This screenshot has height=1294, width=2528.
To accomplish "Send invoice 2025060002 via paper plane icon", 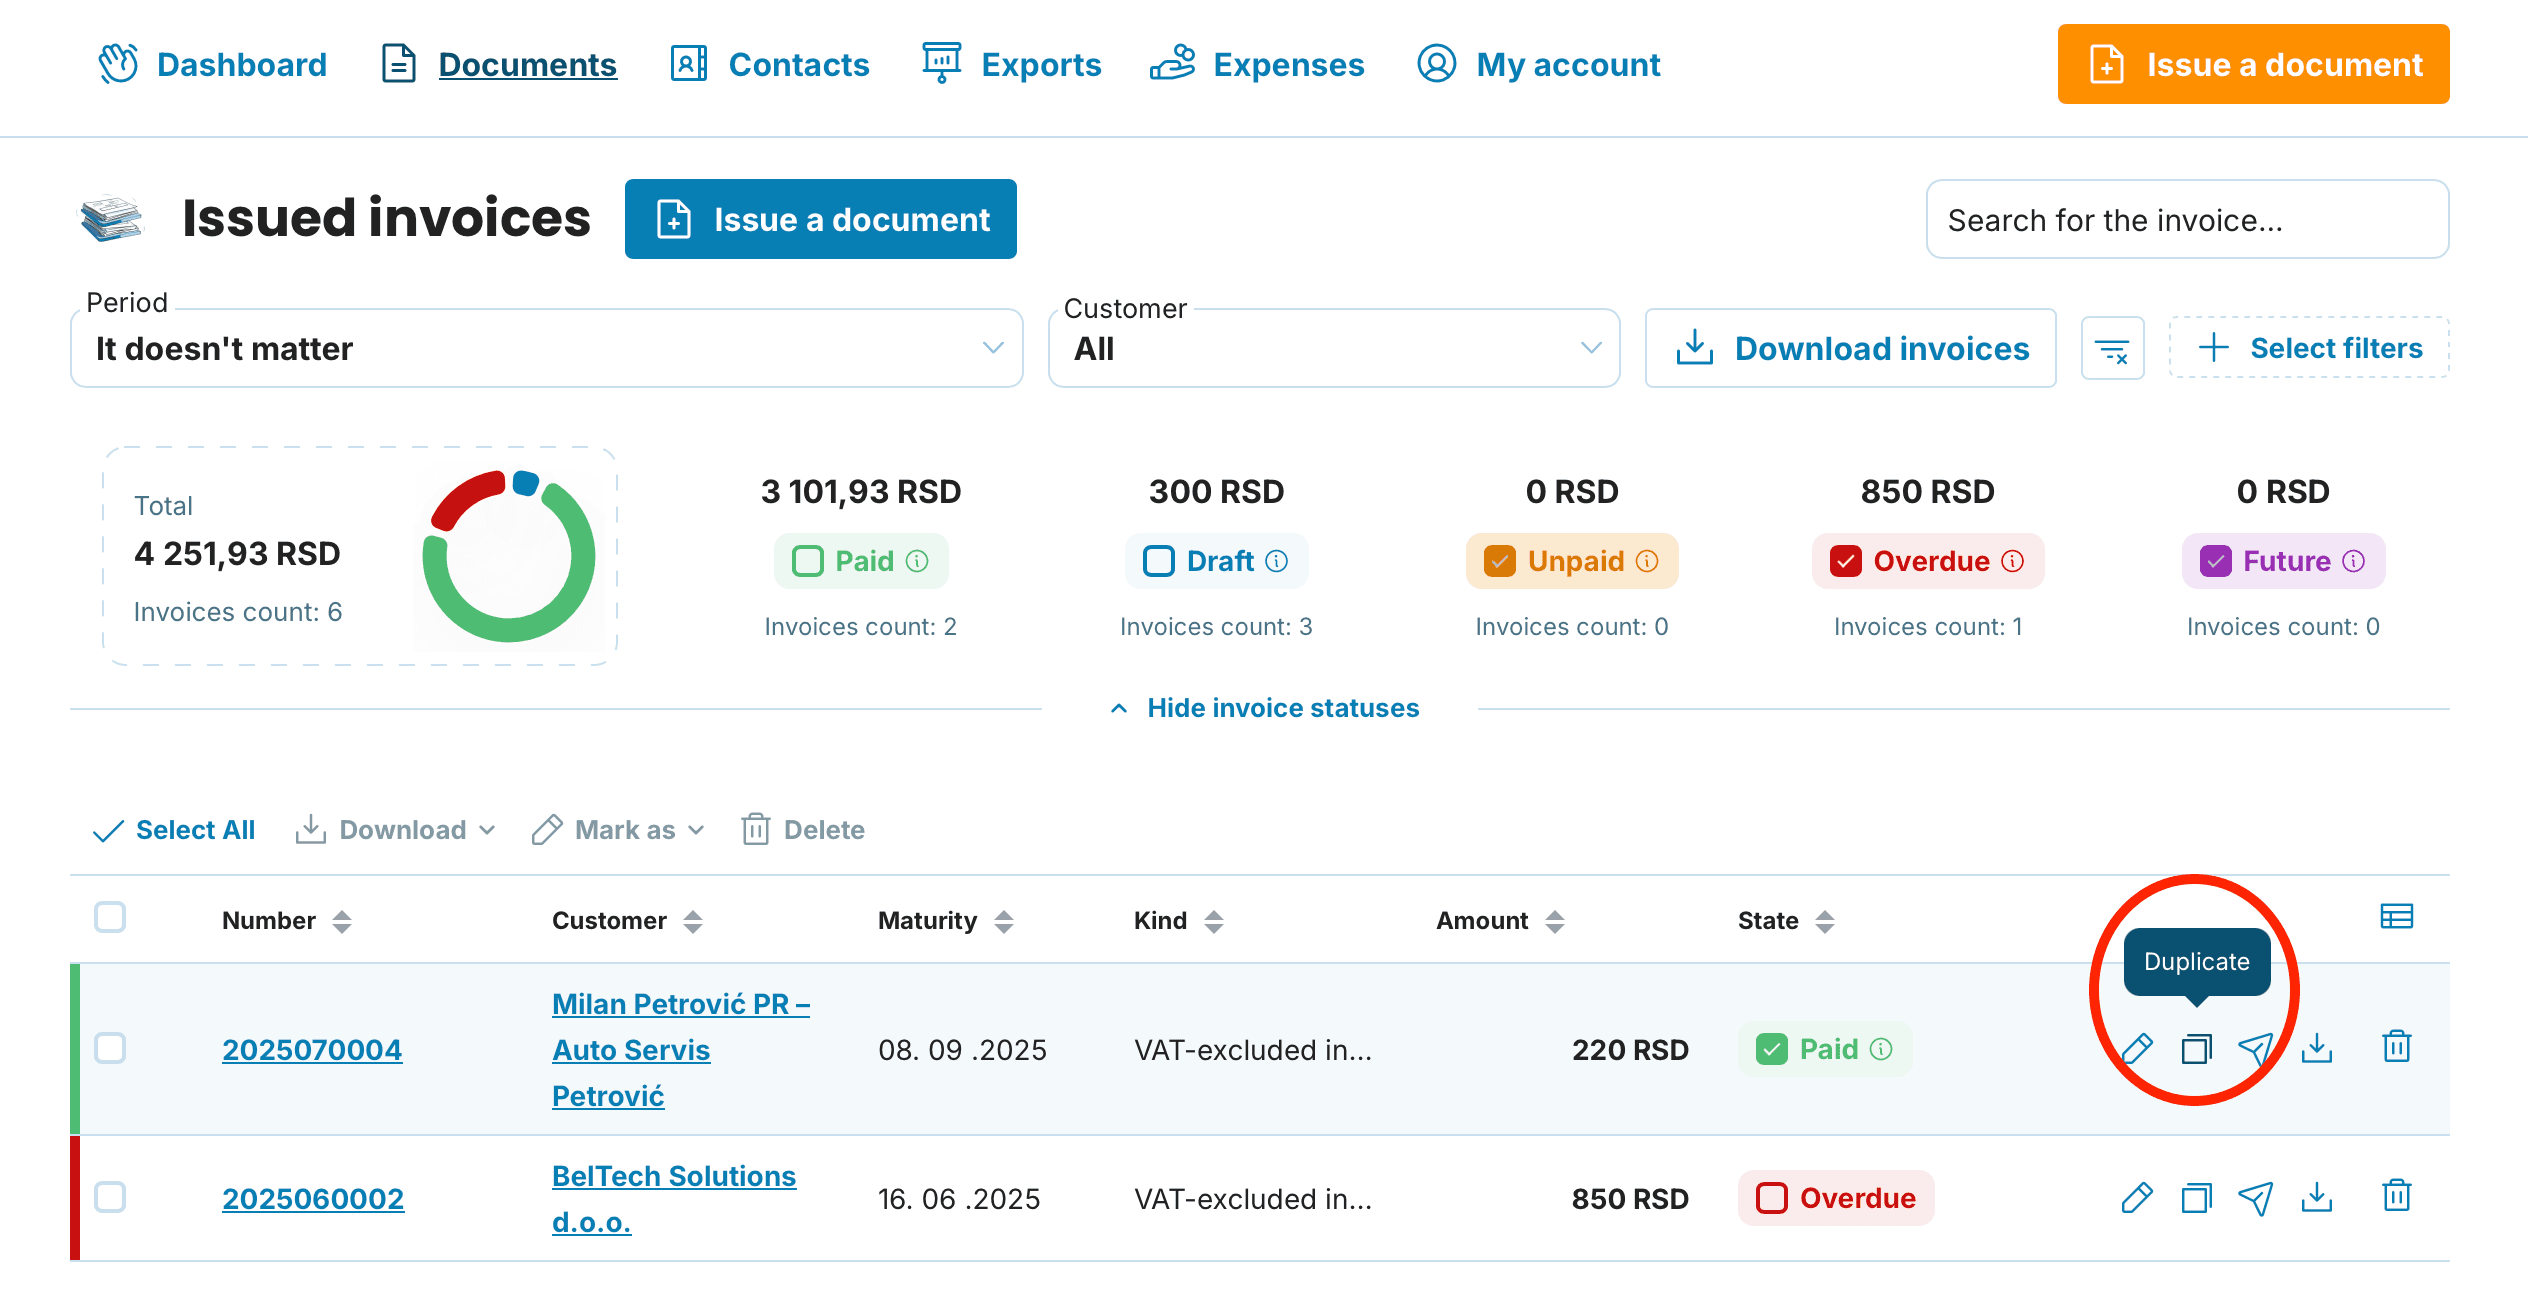I will click(2256, 1197).
